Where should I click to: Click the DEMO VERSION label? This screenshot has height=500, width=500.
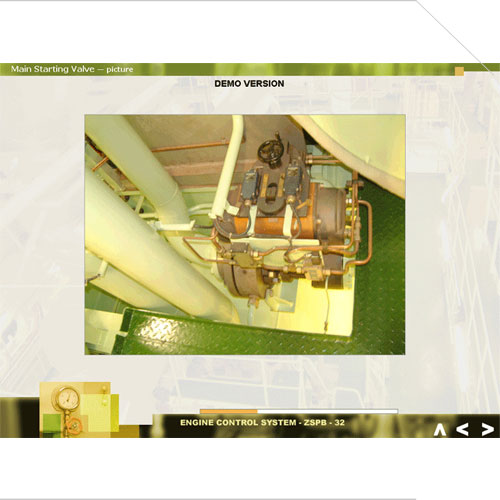click(249, 84)
